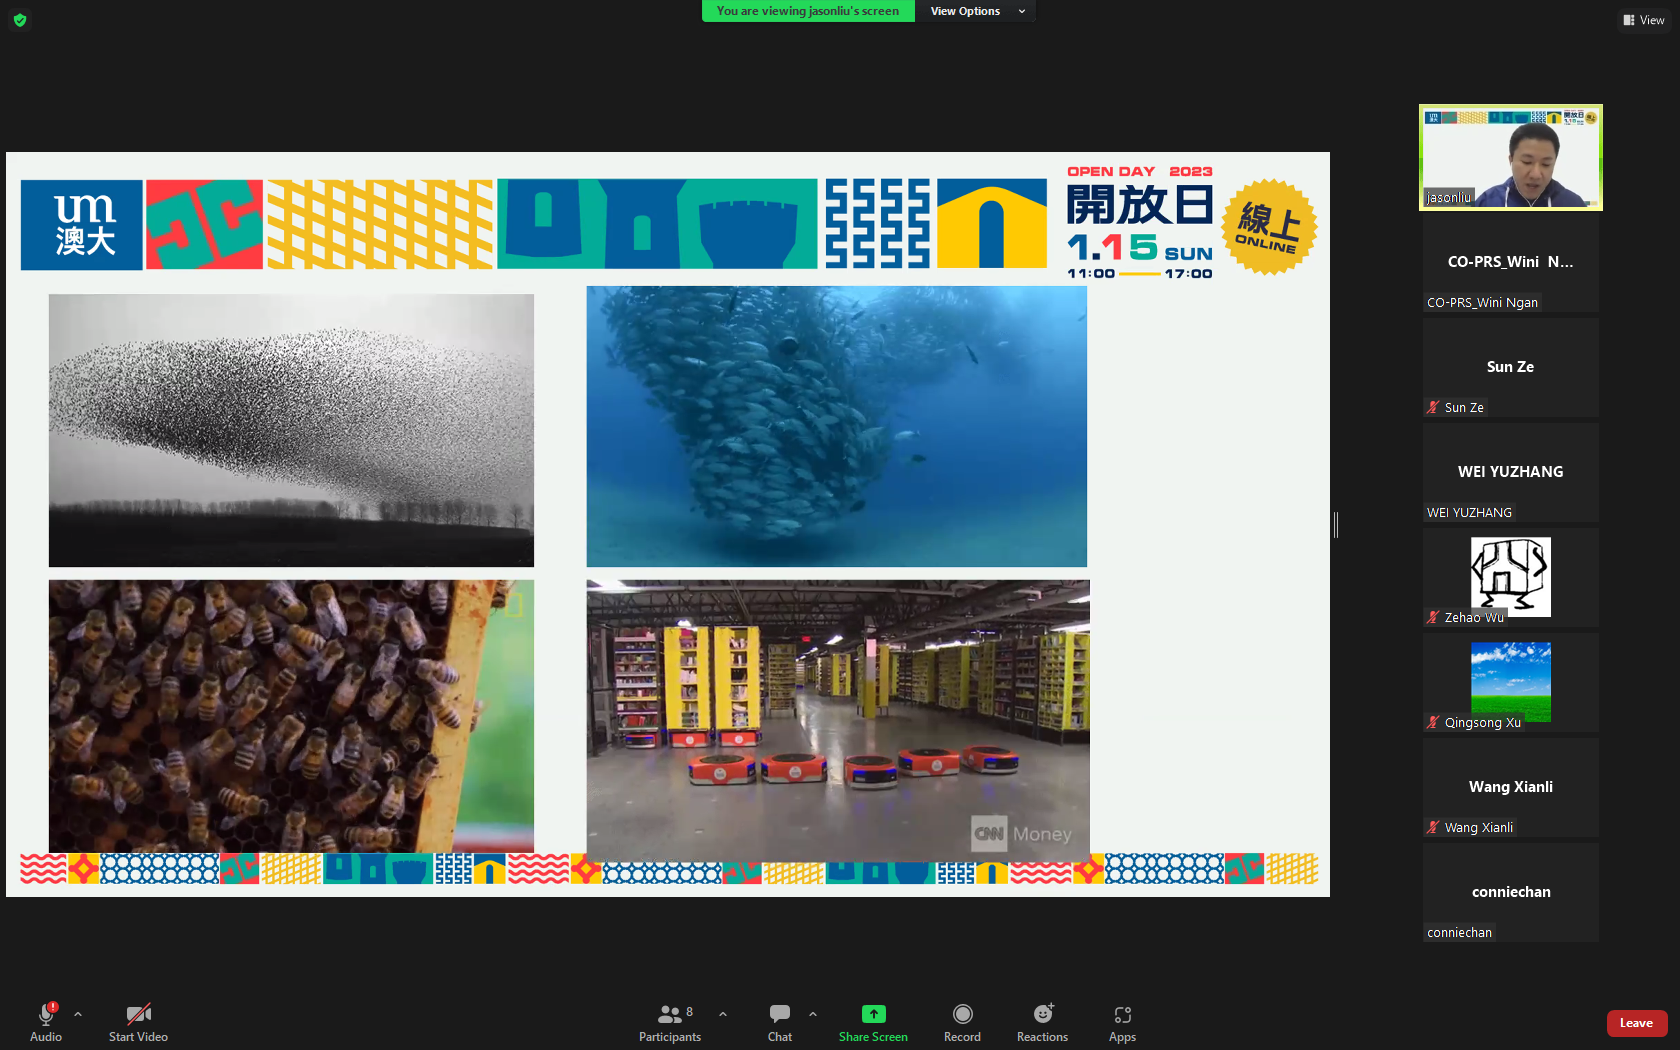
Task: Turn on camera with Start Video
Action: [x=138, y=1022]
